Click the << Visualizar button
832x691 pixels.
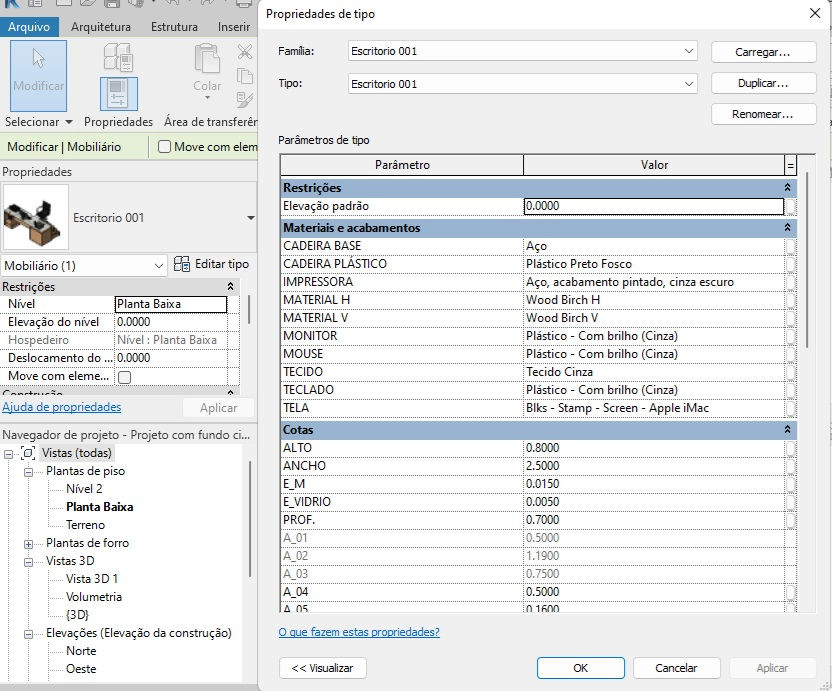[x=323, y=668]
